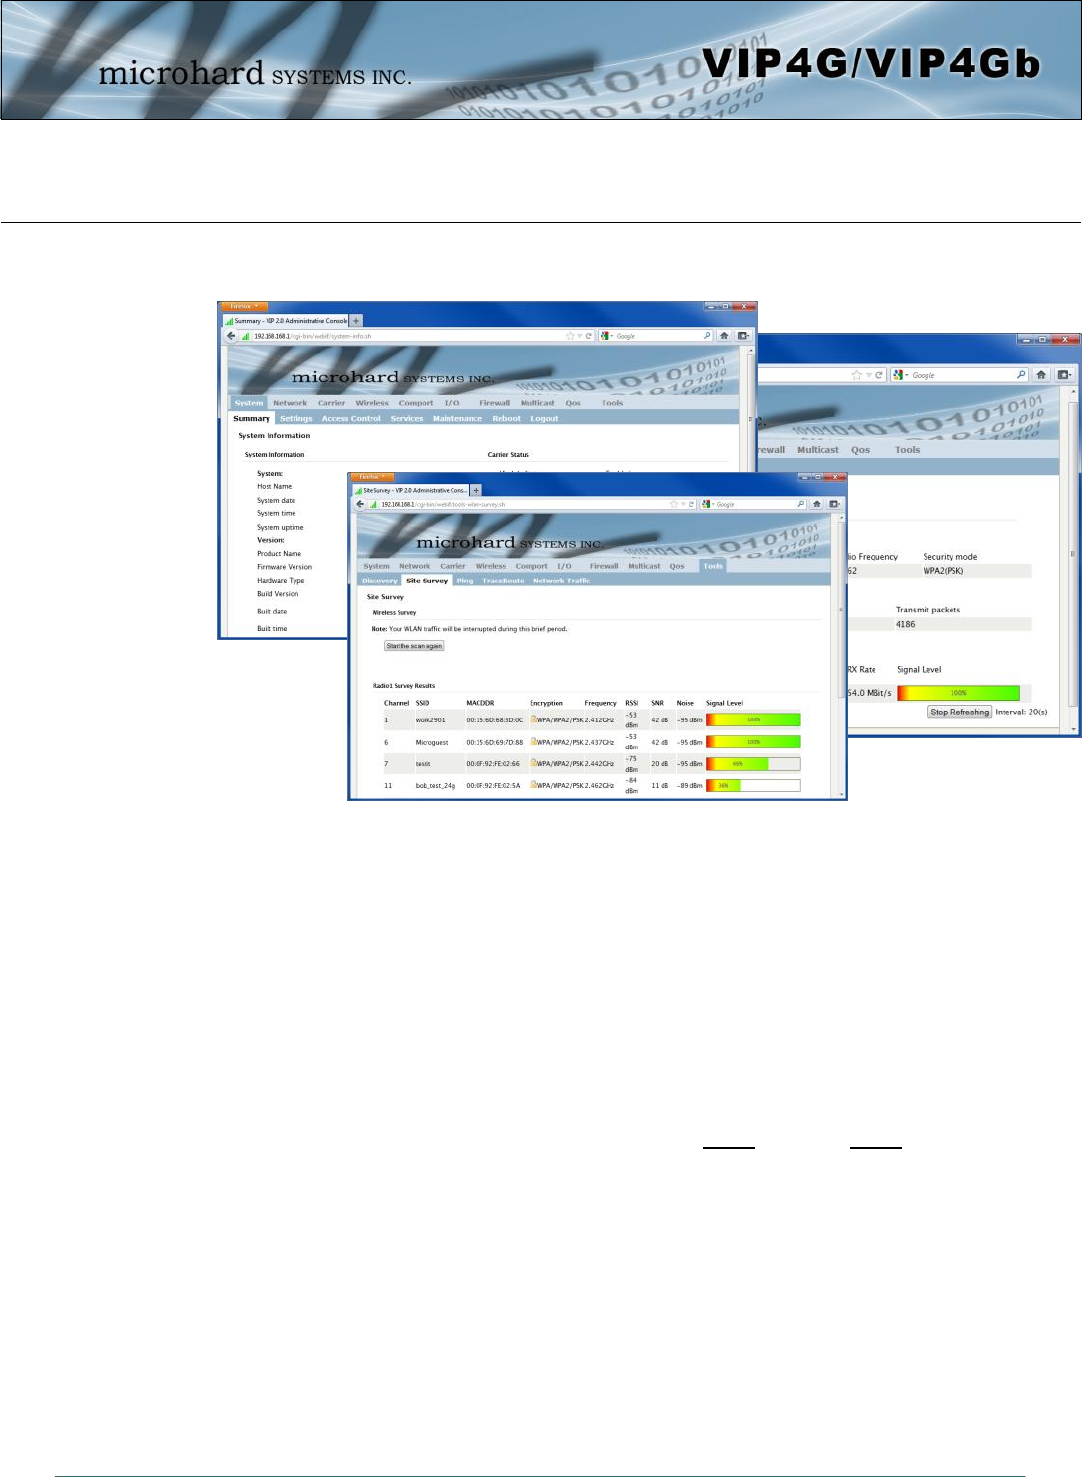Click the bookmark star in the Site Survey address bar
The image size is (1082, 1477).
[x=673, y=504]
